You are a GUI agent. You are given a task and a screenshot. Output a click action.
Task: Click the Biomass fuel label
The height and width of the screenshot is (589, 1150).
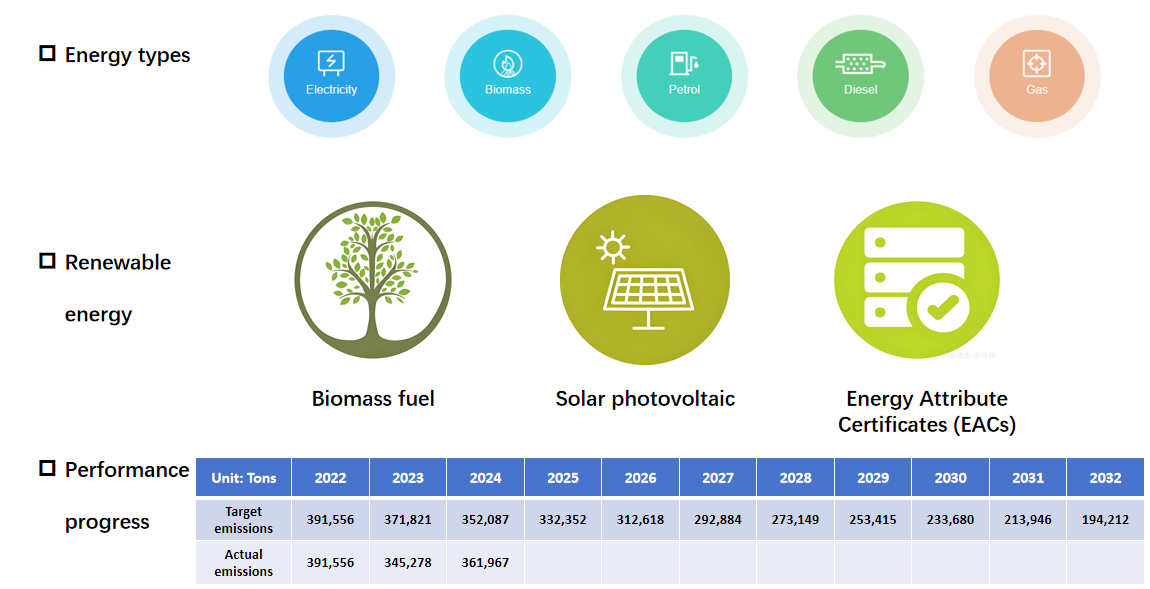[373, 399]
